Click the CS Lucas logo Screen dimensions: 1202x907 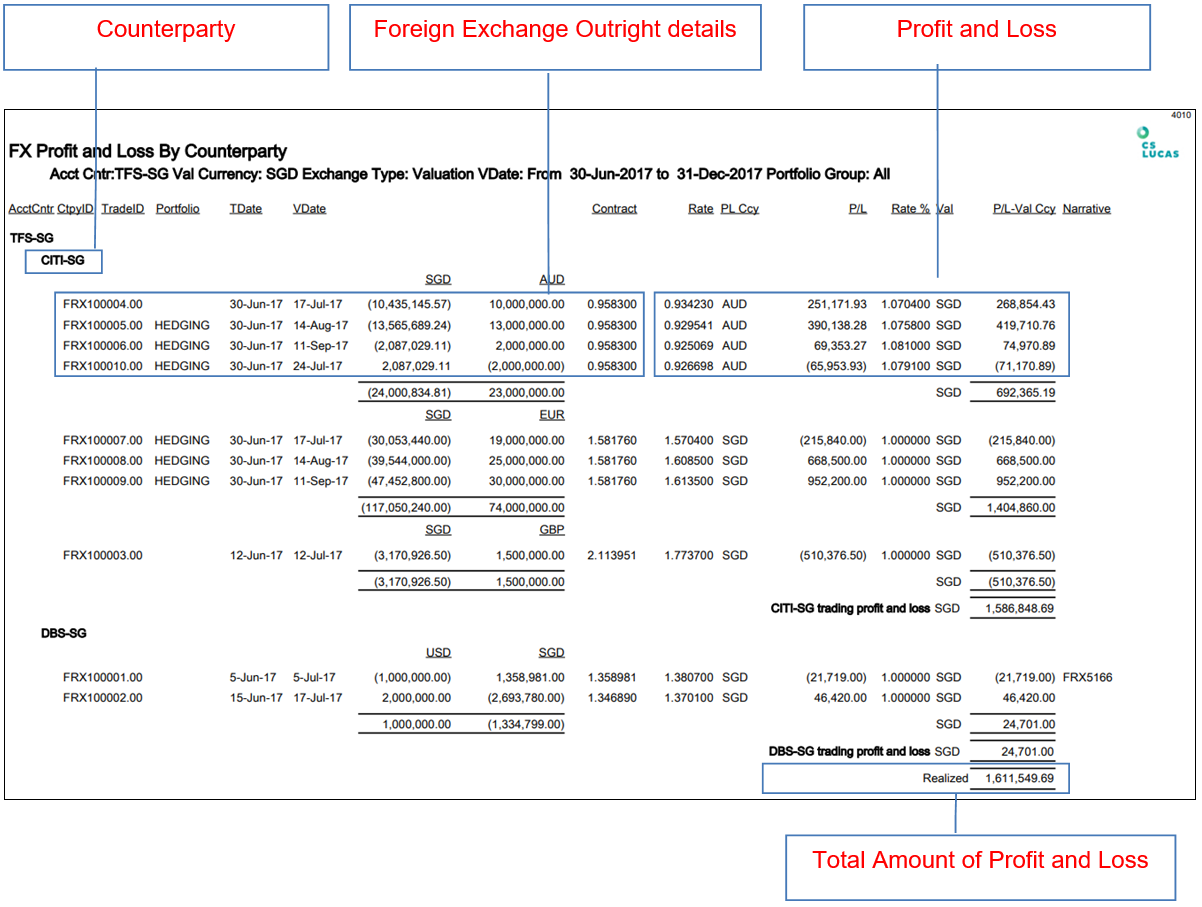[x=1159, y=142]
